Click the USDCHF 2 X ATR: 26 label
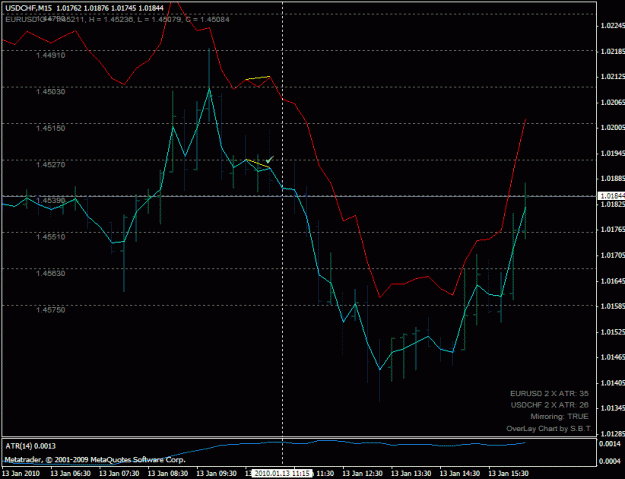 click(x=549, y=405)
